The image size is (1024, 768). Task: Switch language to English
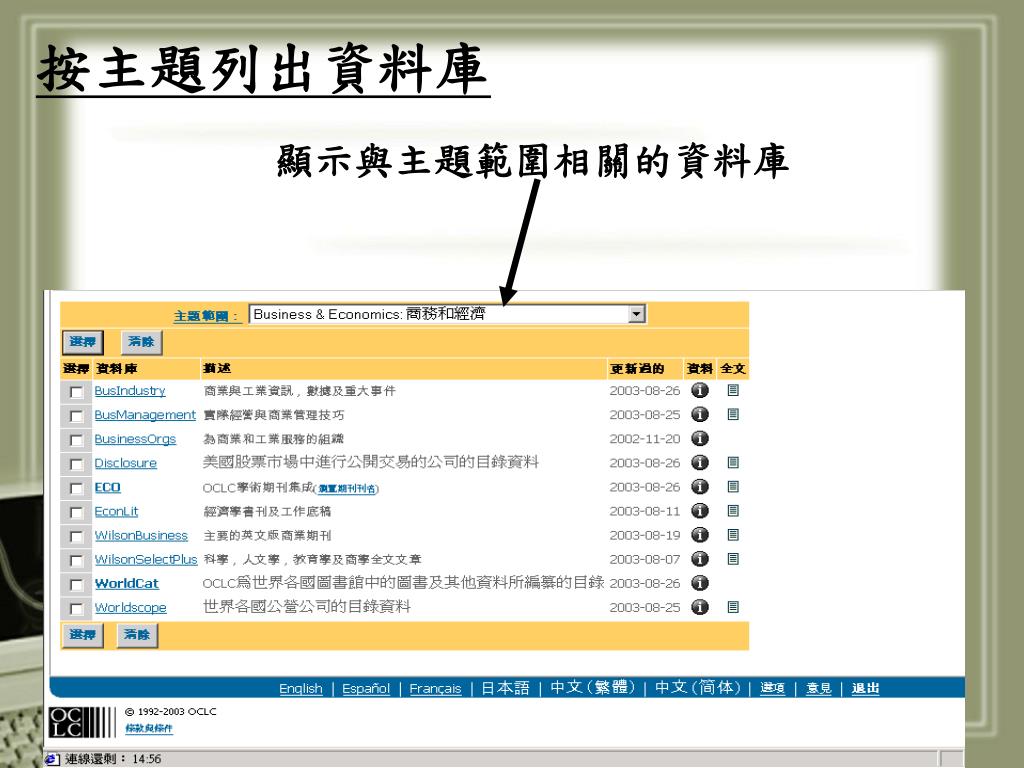tap(300, 688)
